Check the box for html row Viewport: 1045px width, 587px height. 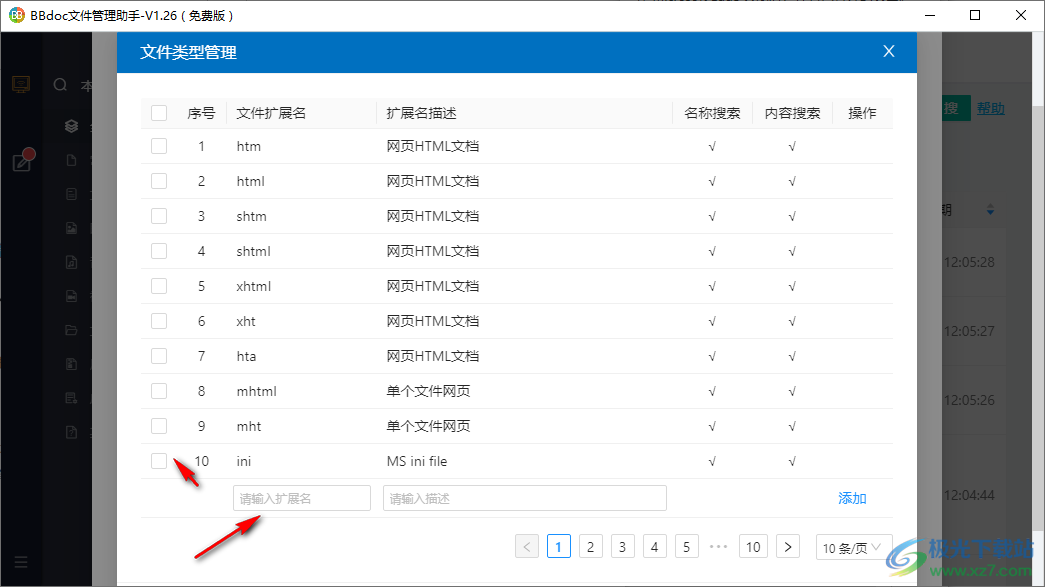159,181
